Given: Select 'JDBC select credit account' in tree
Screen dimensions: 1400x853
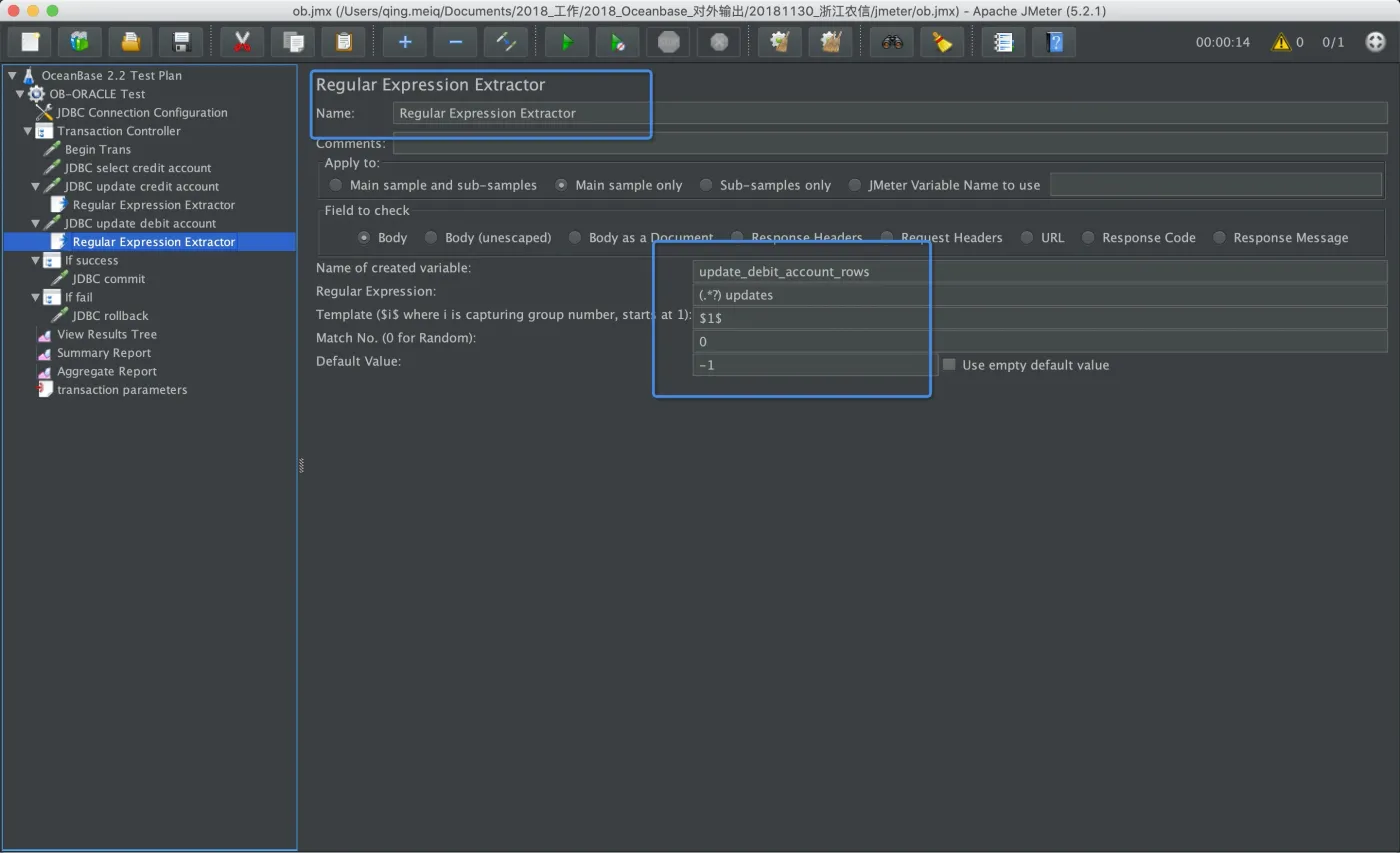Looking at the screenshot, I should tap(138, 168).
